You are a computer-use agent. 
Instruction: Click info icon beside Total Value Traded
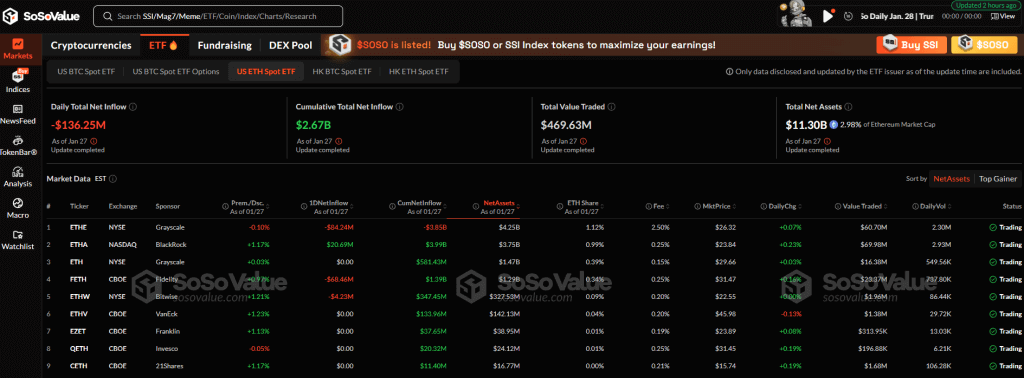[x=611, y=106]
